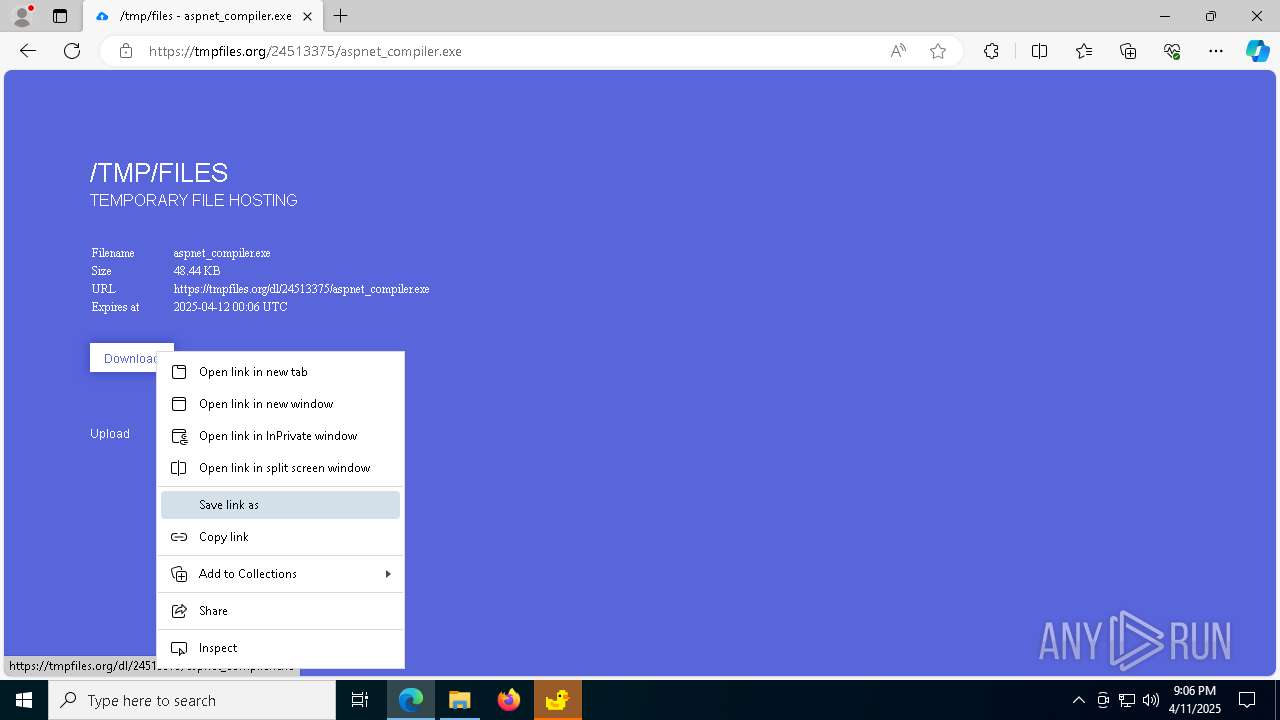Click the Download button
Image resolution: width=1280 pixels, height=720 pixels.
click(x=131, y=358)
